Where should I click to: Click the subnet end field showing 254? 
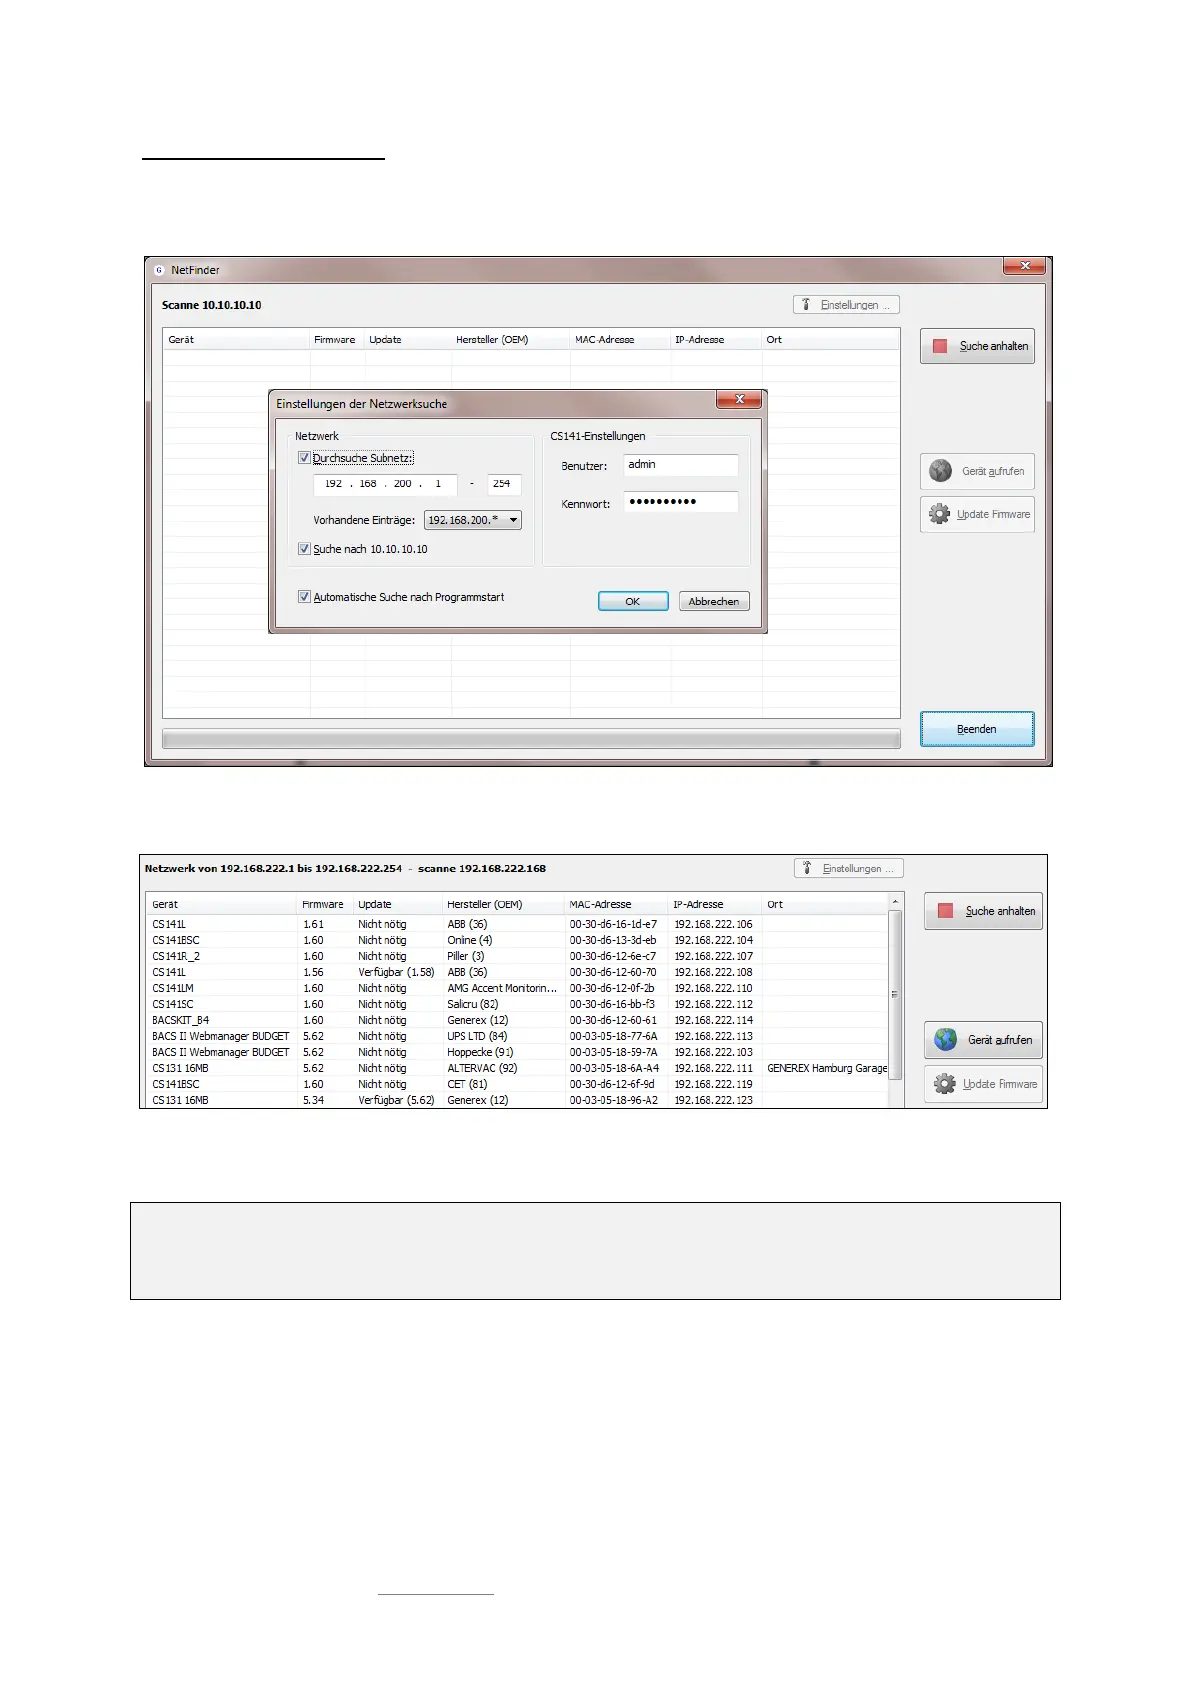[503, 484]
